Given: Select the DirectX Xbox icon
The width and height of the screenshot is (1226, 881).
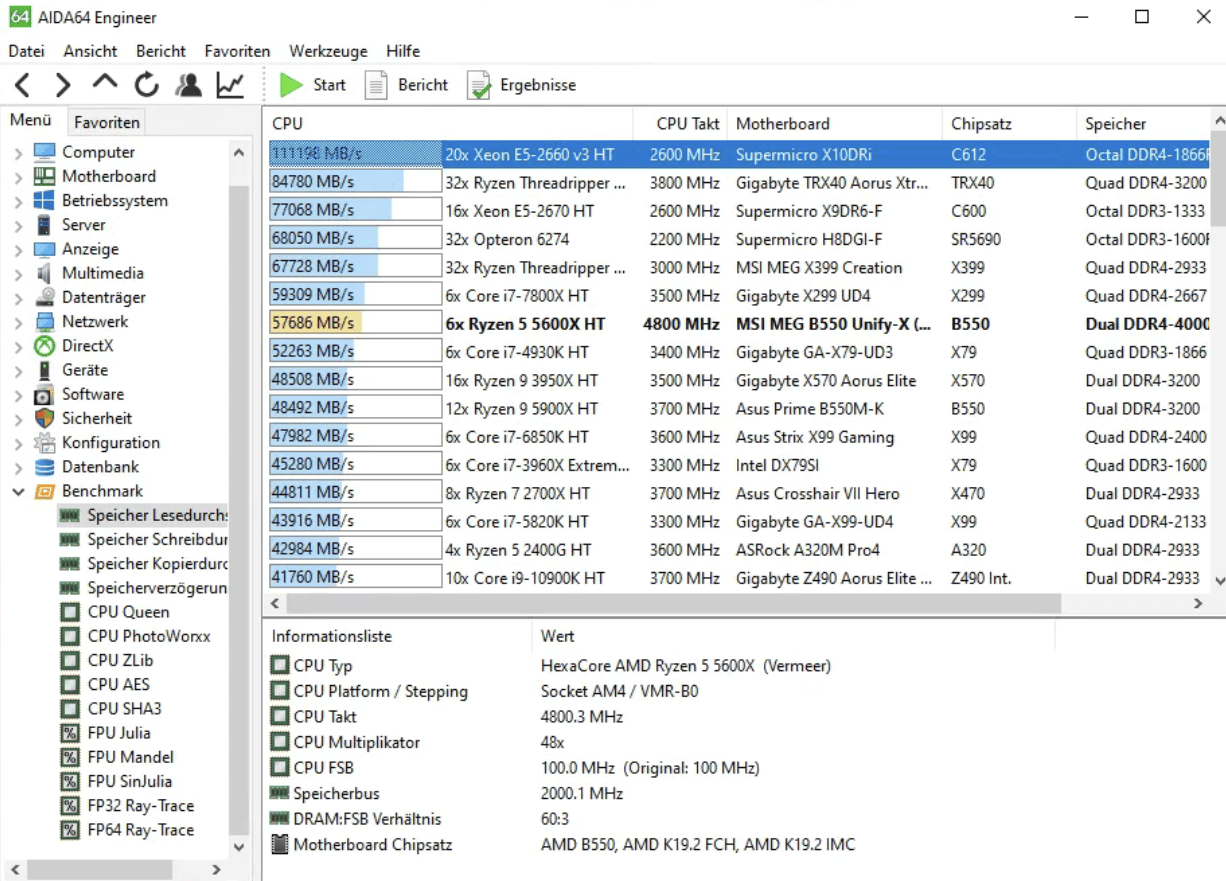Looking at the screenshot, I should click(45, 346).
